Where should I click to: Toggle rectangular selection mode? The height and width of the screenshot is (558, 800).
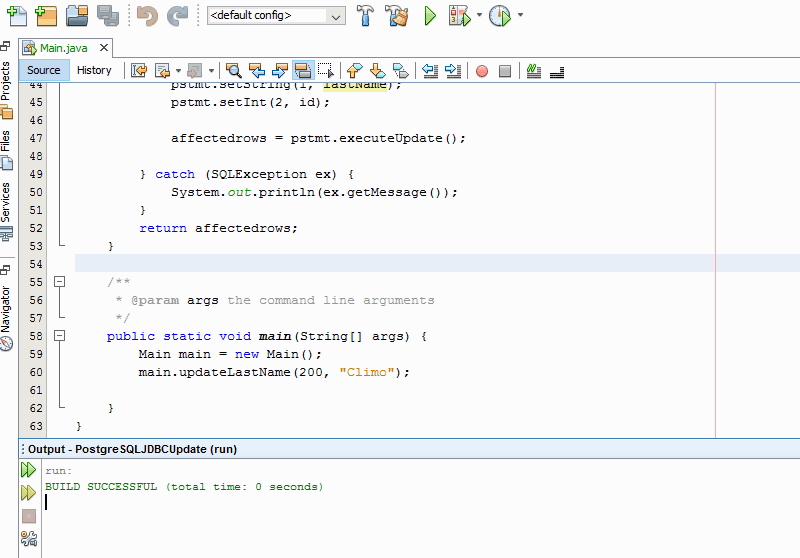tap(325, 70)
